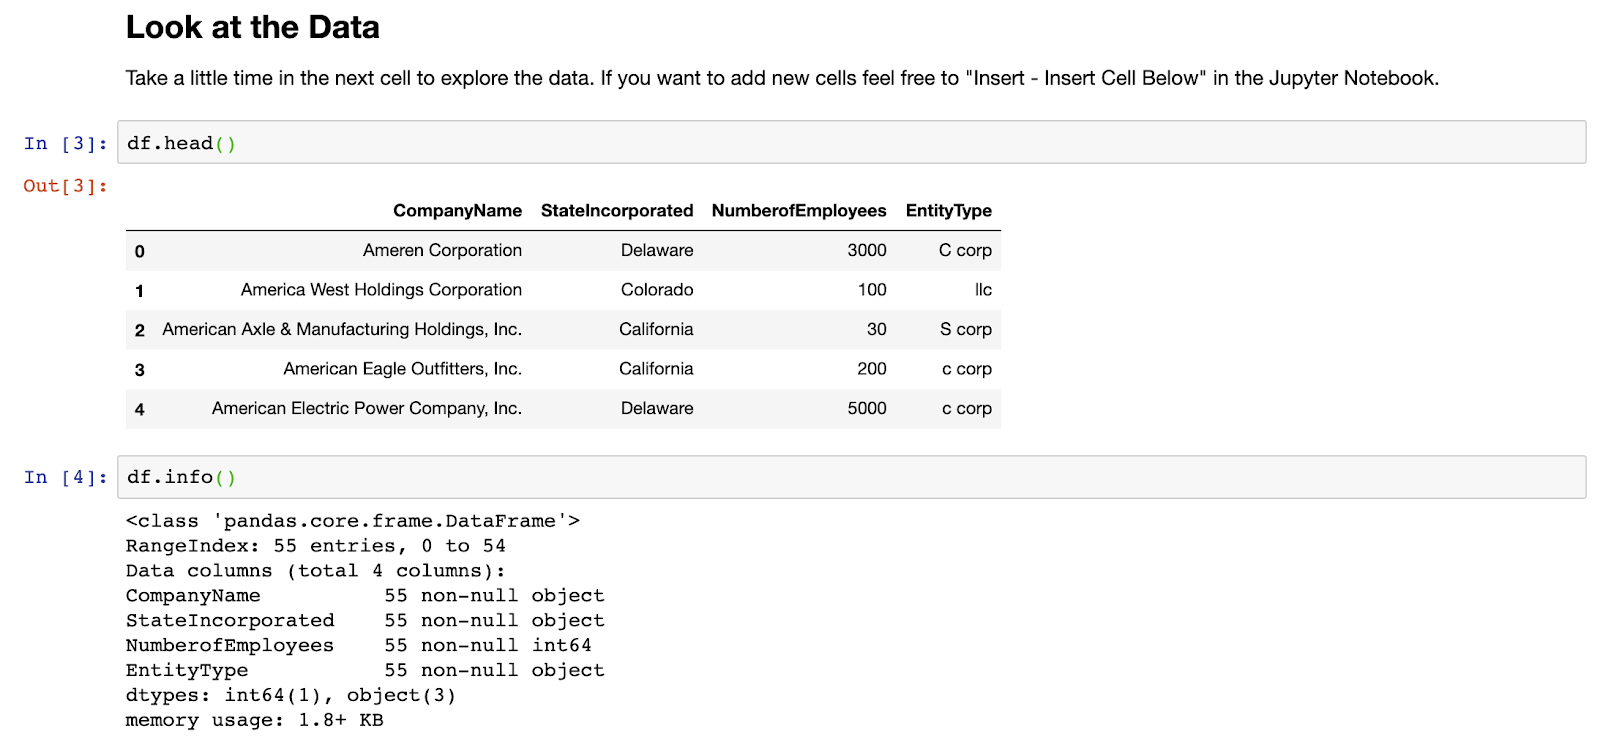Viewport: 1600px width, 742px height.
Task: Select 'American Eagle Outfitters, Inc.' cell
Action: [x=402, y=368]
